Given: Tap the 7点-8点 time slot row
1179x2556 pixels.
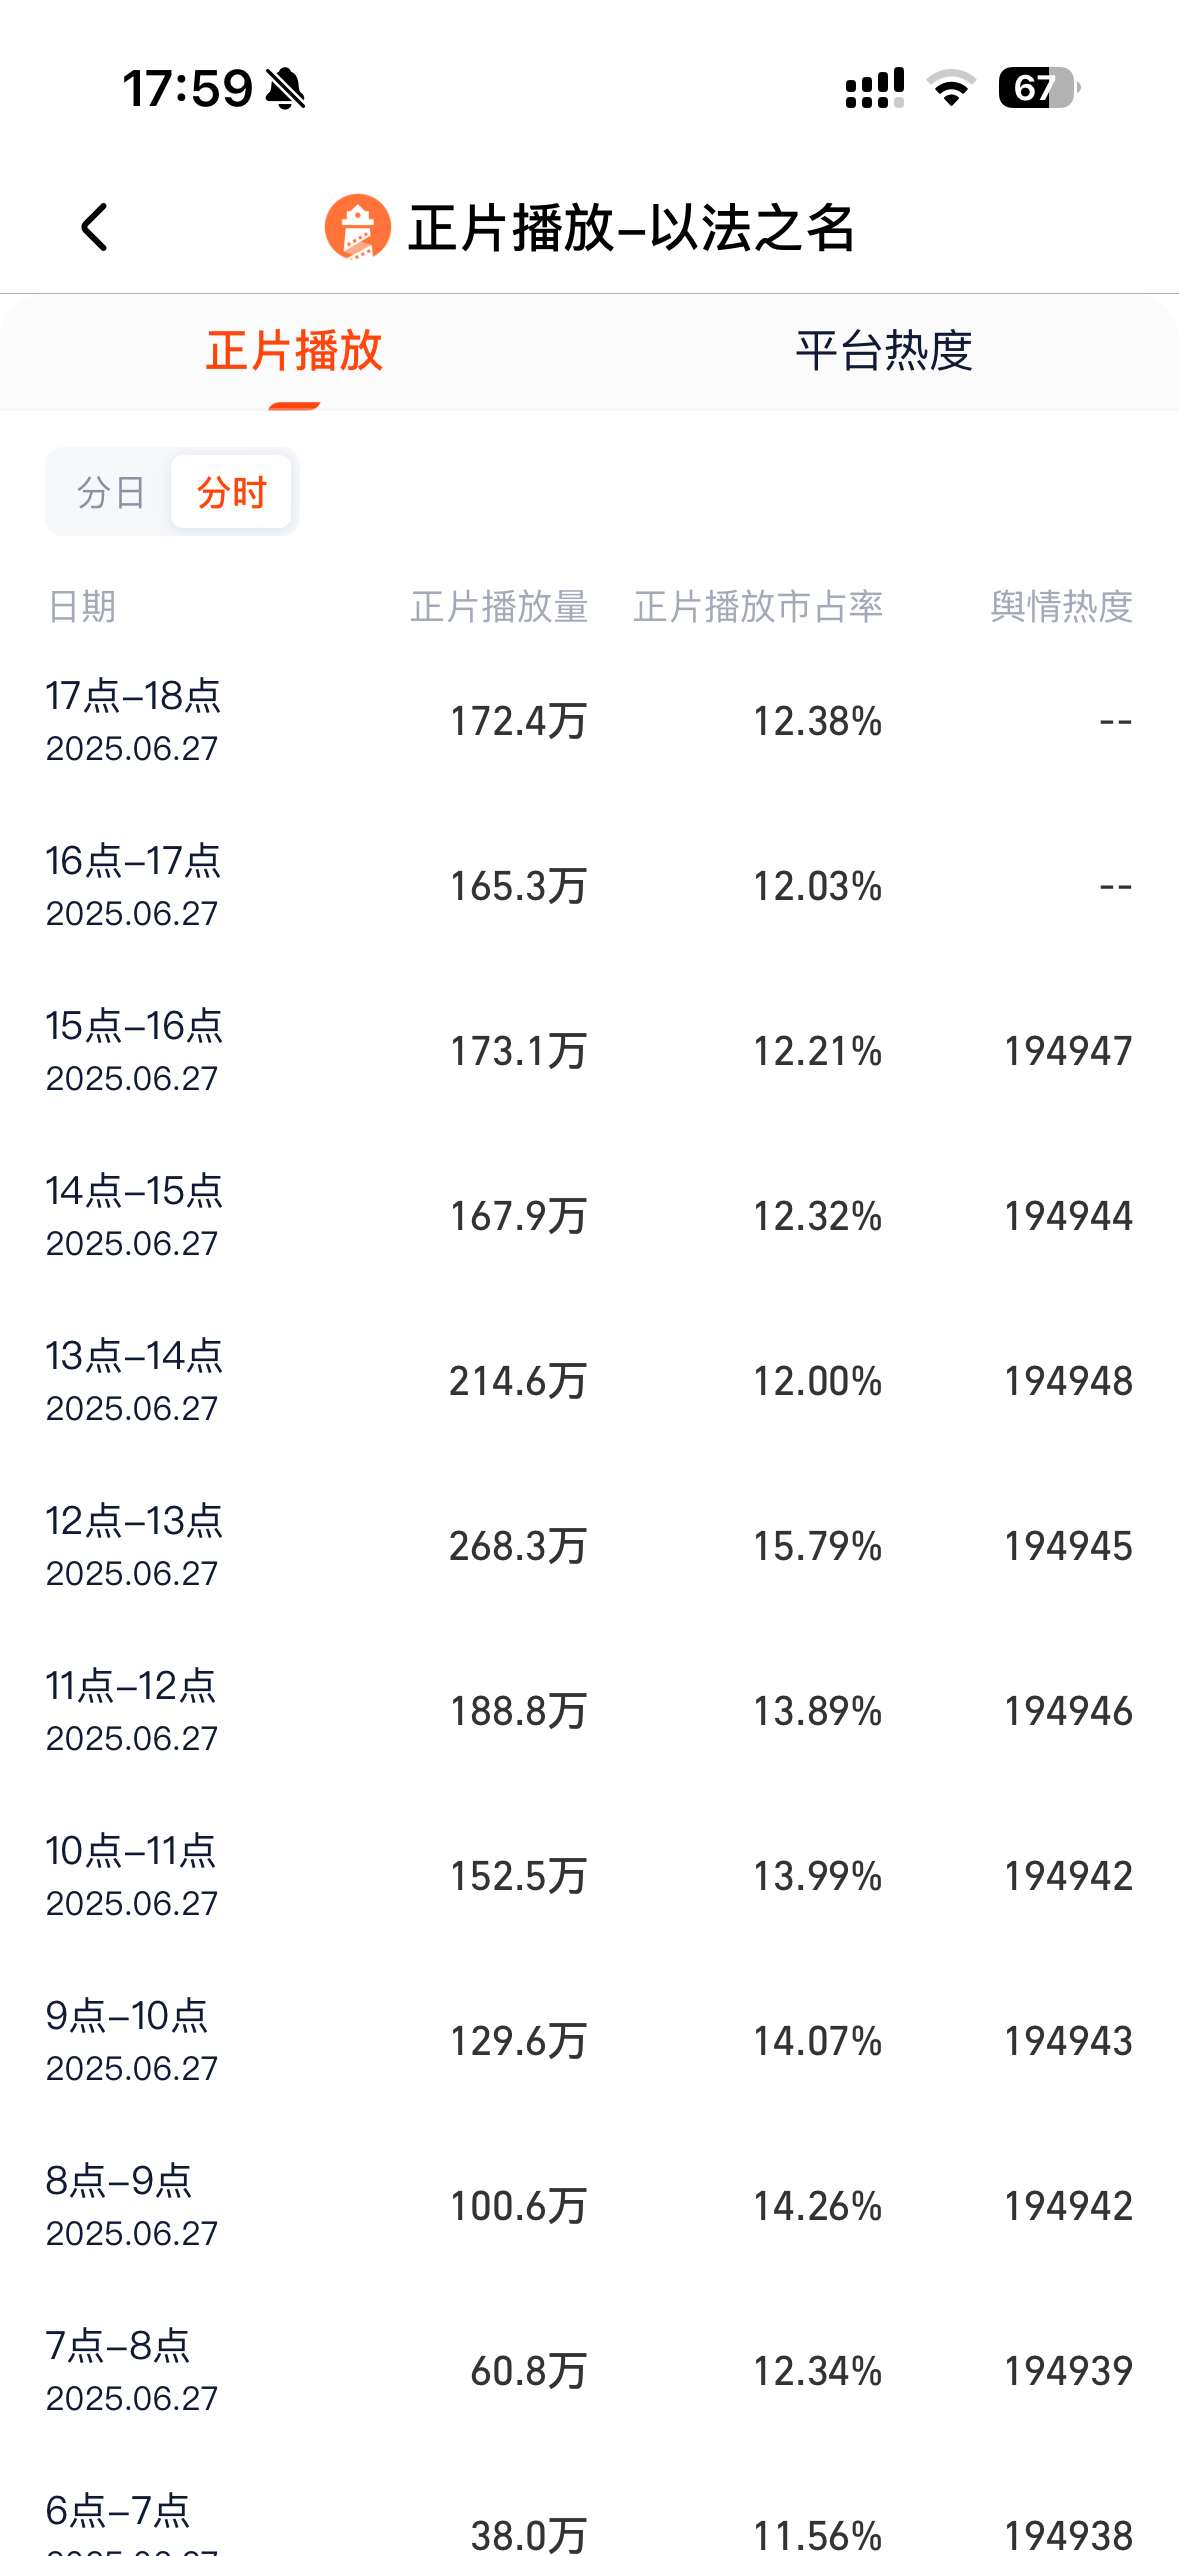Looking at the screenshot, I should (x=589, y=2371).
